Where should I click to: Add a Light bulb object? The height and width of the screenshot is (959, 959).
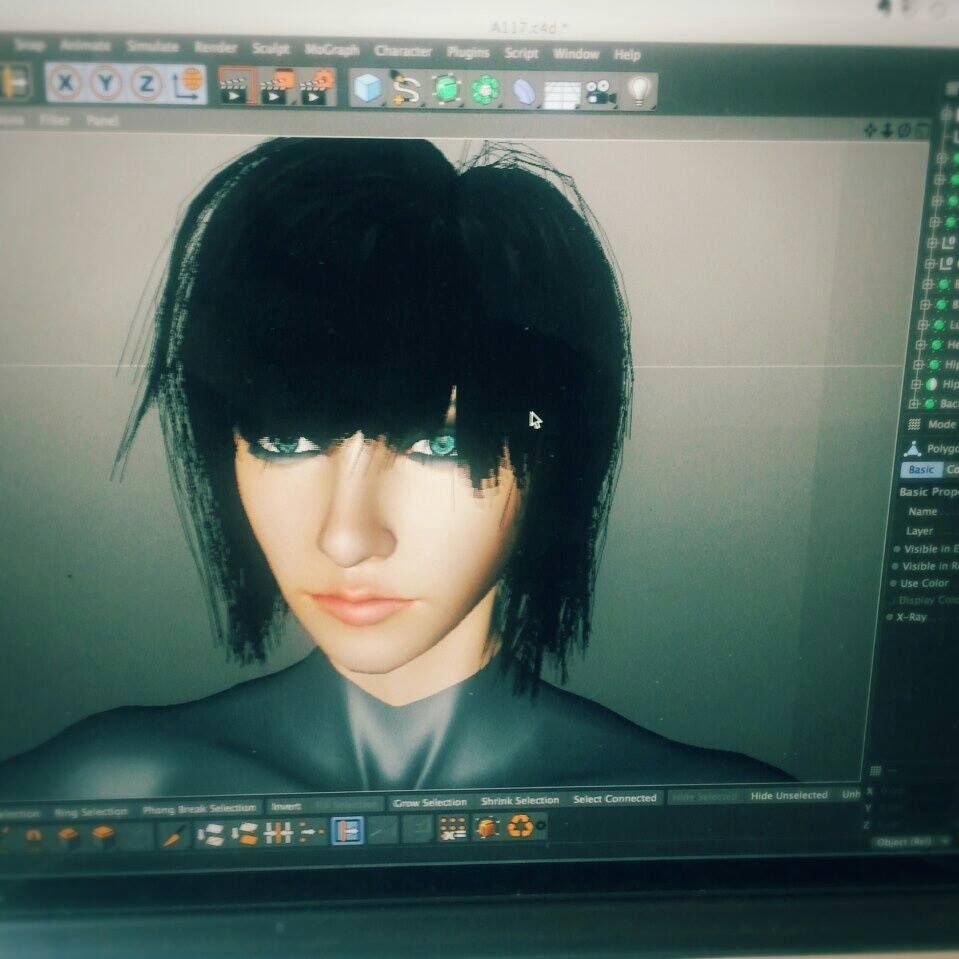[x=639, y=91]
